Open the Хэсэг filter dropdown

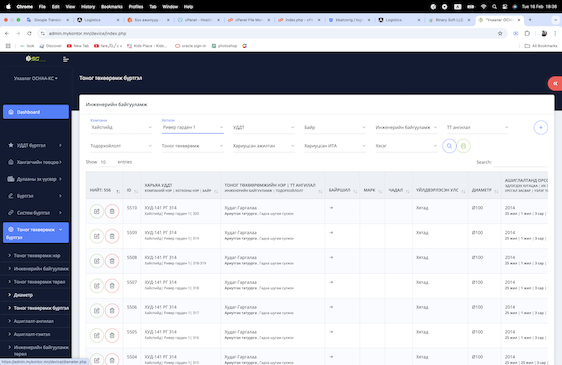coord(406,146)
